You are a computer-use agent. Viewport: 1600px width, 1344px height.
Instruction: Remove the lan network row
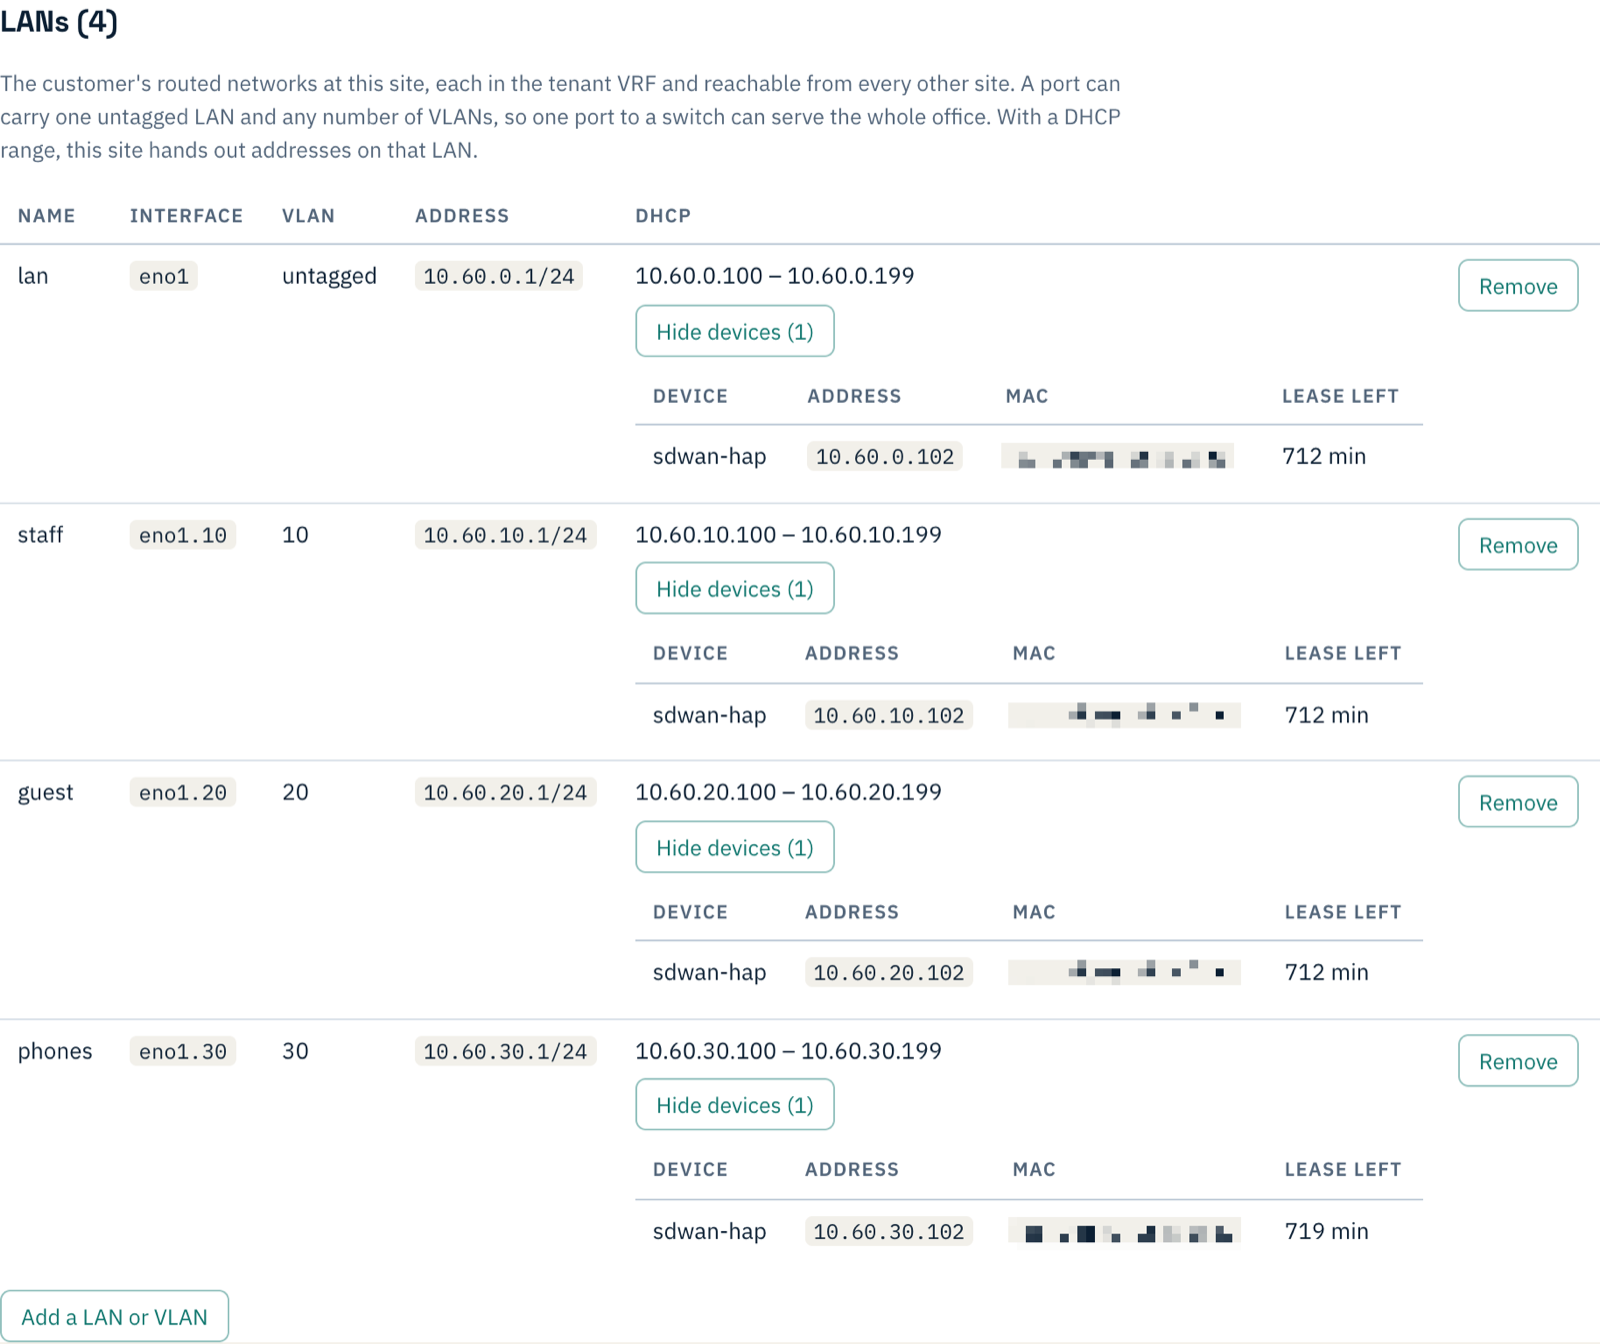tap(1517, 286)
